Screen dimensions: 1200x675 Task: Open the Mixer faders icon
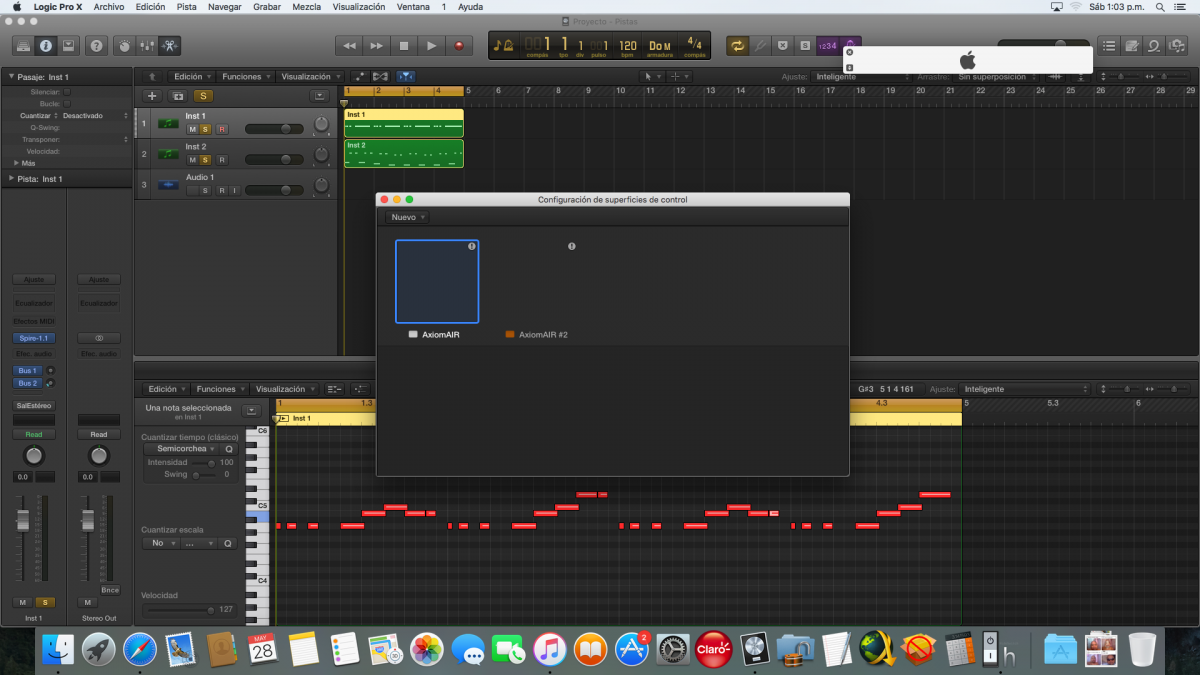coord(147,45)
